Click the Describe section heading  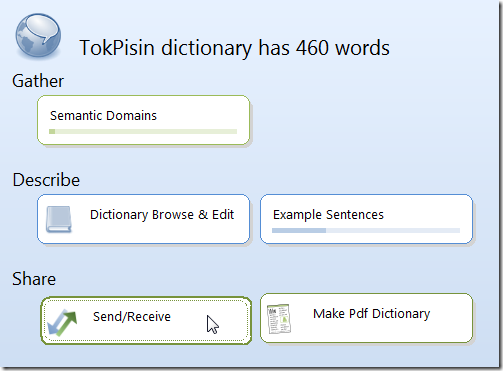click(x=46, y=180)
